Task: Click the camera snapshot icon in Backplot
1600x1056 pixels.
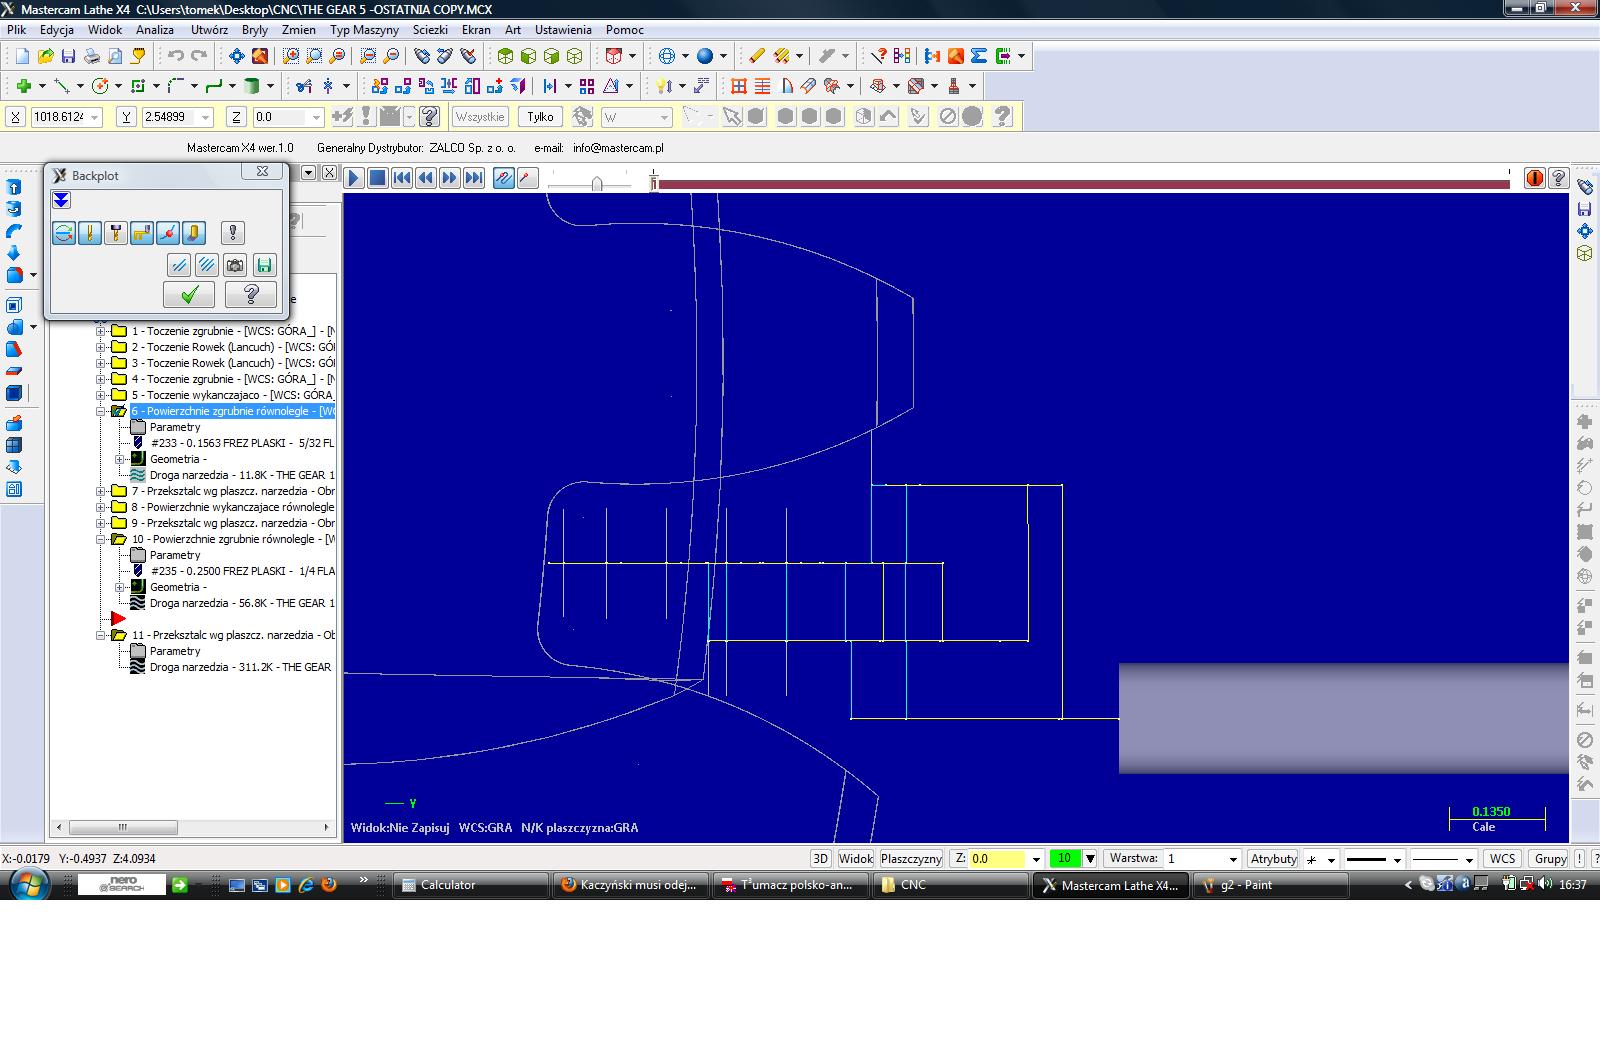Action: pyautogui.click(x=235, y=265)
